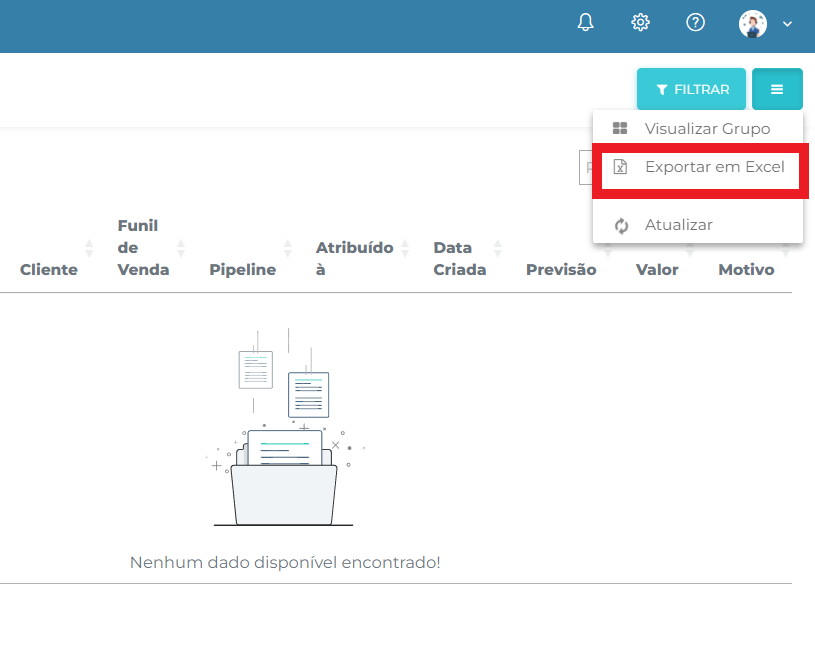Sort by the Valor column

tap(657, 270)
